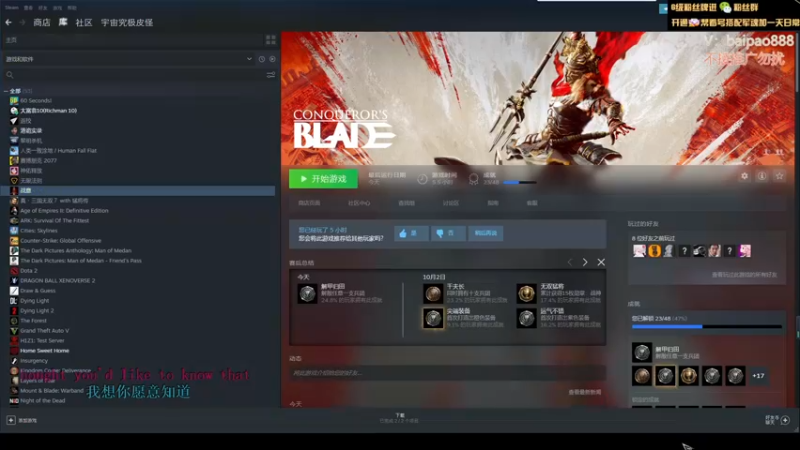Viewport: 800px width, 450px height.
Task: Add game to favorites star icon
Action: tap(779, 176)
